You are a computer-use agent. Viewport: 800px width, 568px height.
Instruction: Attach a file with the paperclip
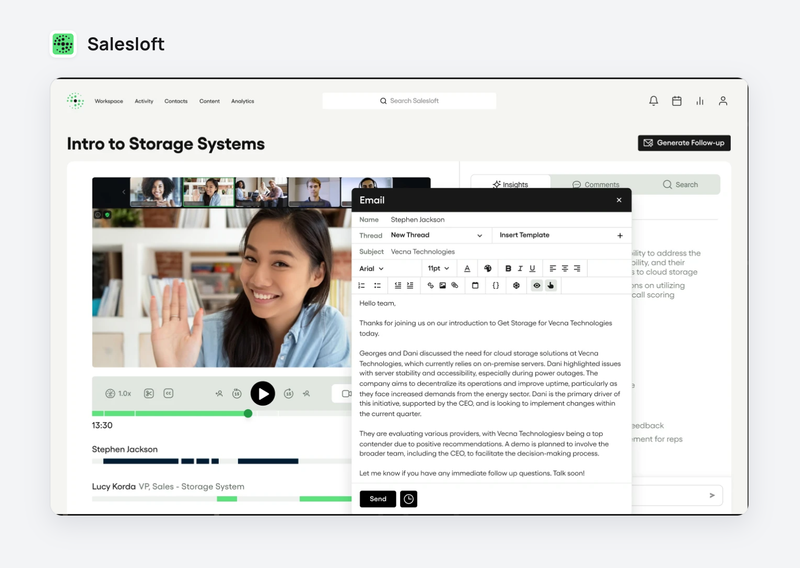pyautogui.click(x=455, y=285)
